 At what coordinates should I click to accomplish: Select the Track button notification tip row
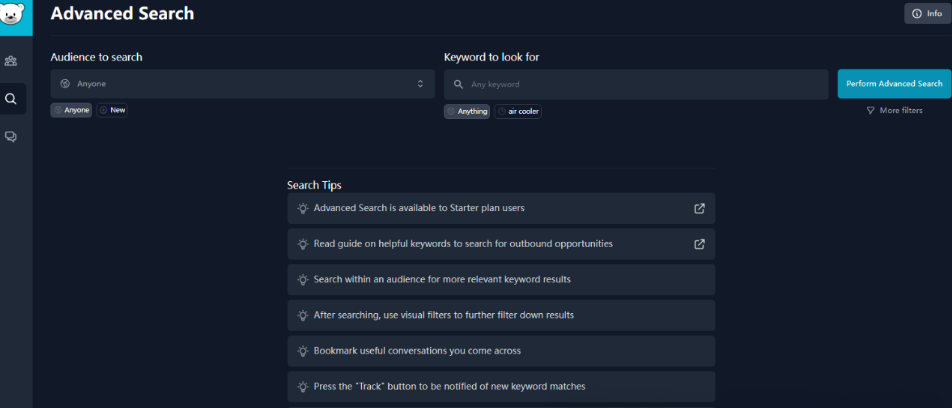(501, 387)
